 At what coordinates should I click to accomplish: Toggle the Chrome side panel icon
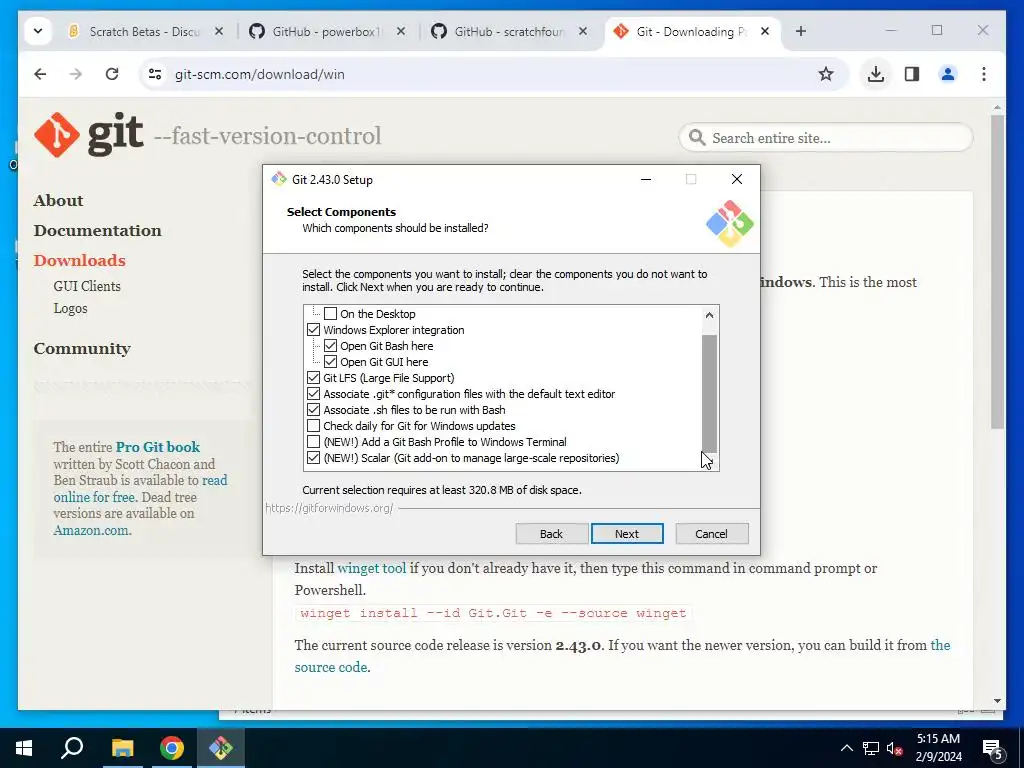point(912,74)
